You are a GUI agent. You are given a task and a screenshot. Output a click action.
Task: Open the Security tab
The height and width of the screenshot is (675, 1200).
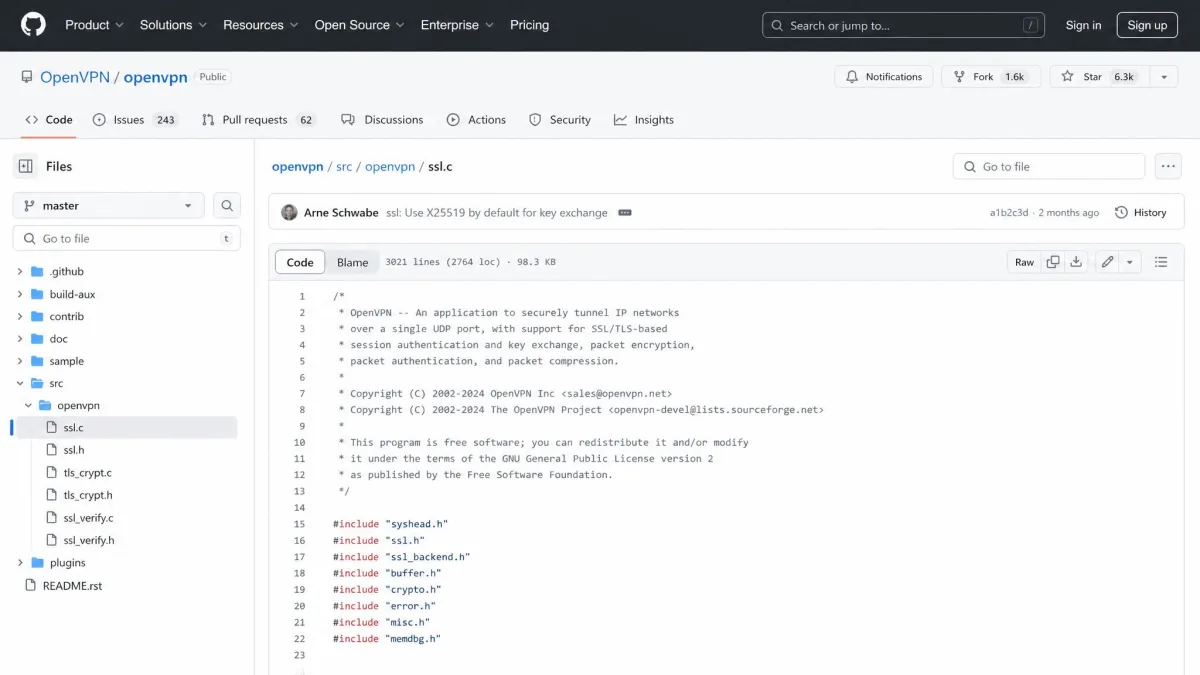(560, 120)
